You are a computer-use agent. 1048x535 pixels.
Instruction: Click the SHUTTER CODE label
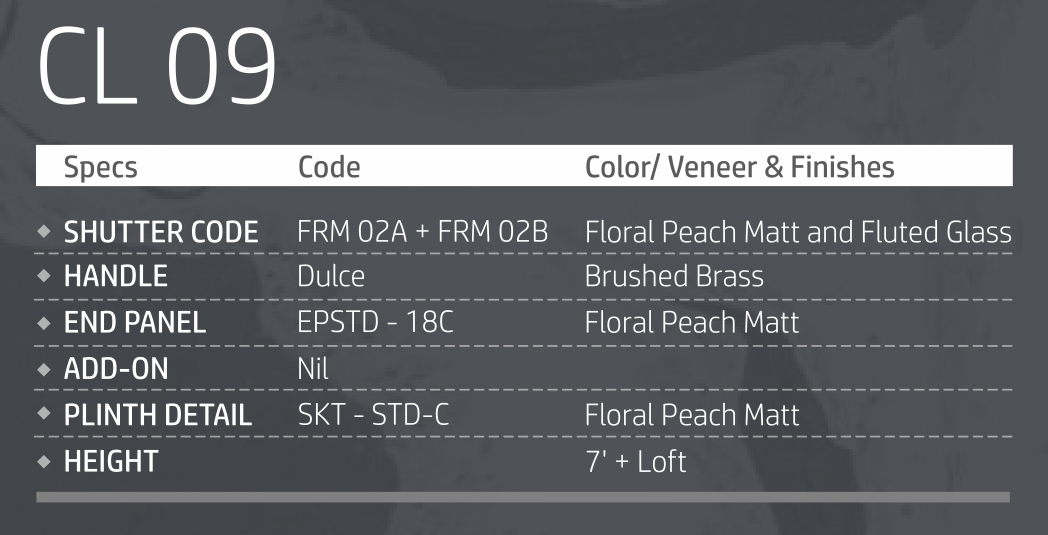(x=161, y=233)
